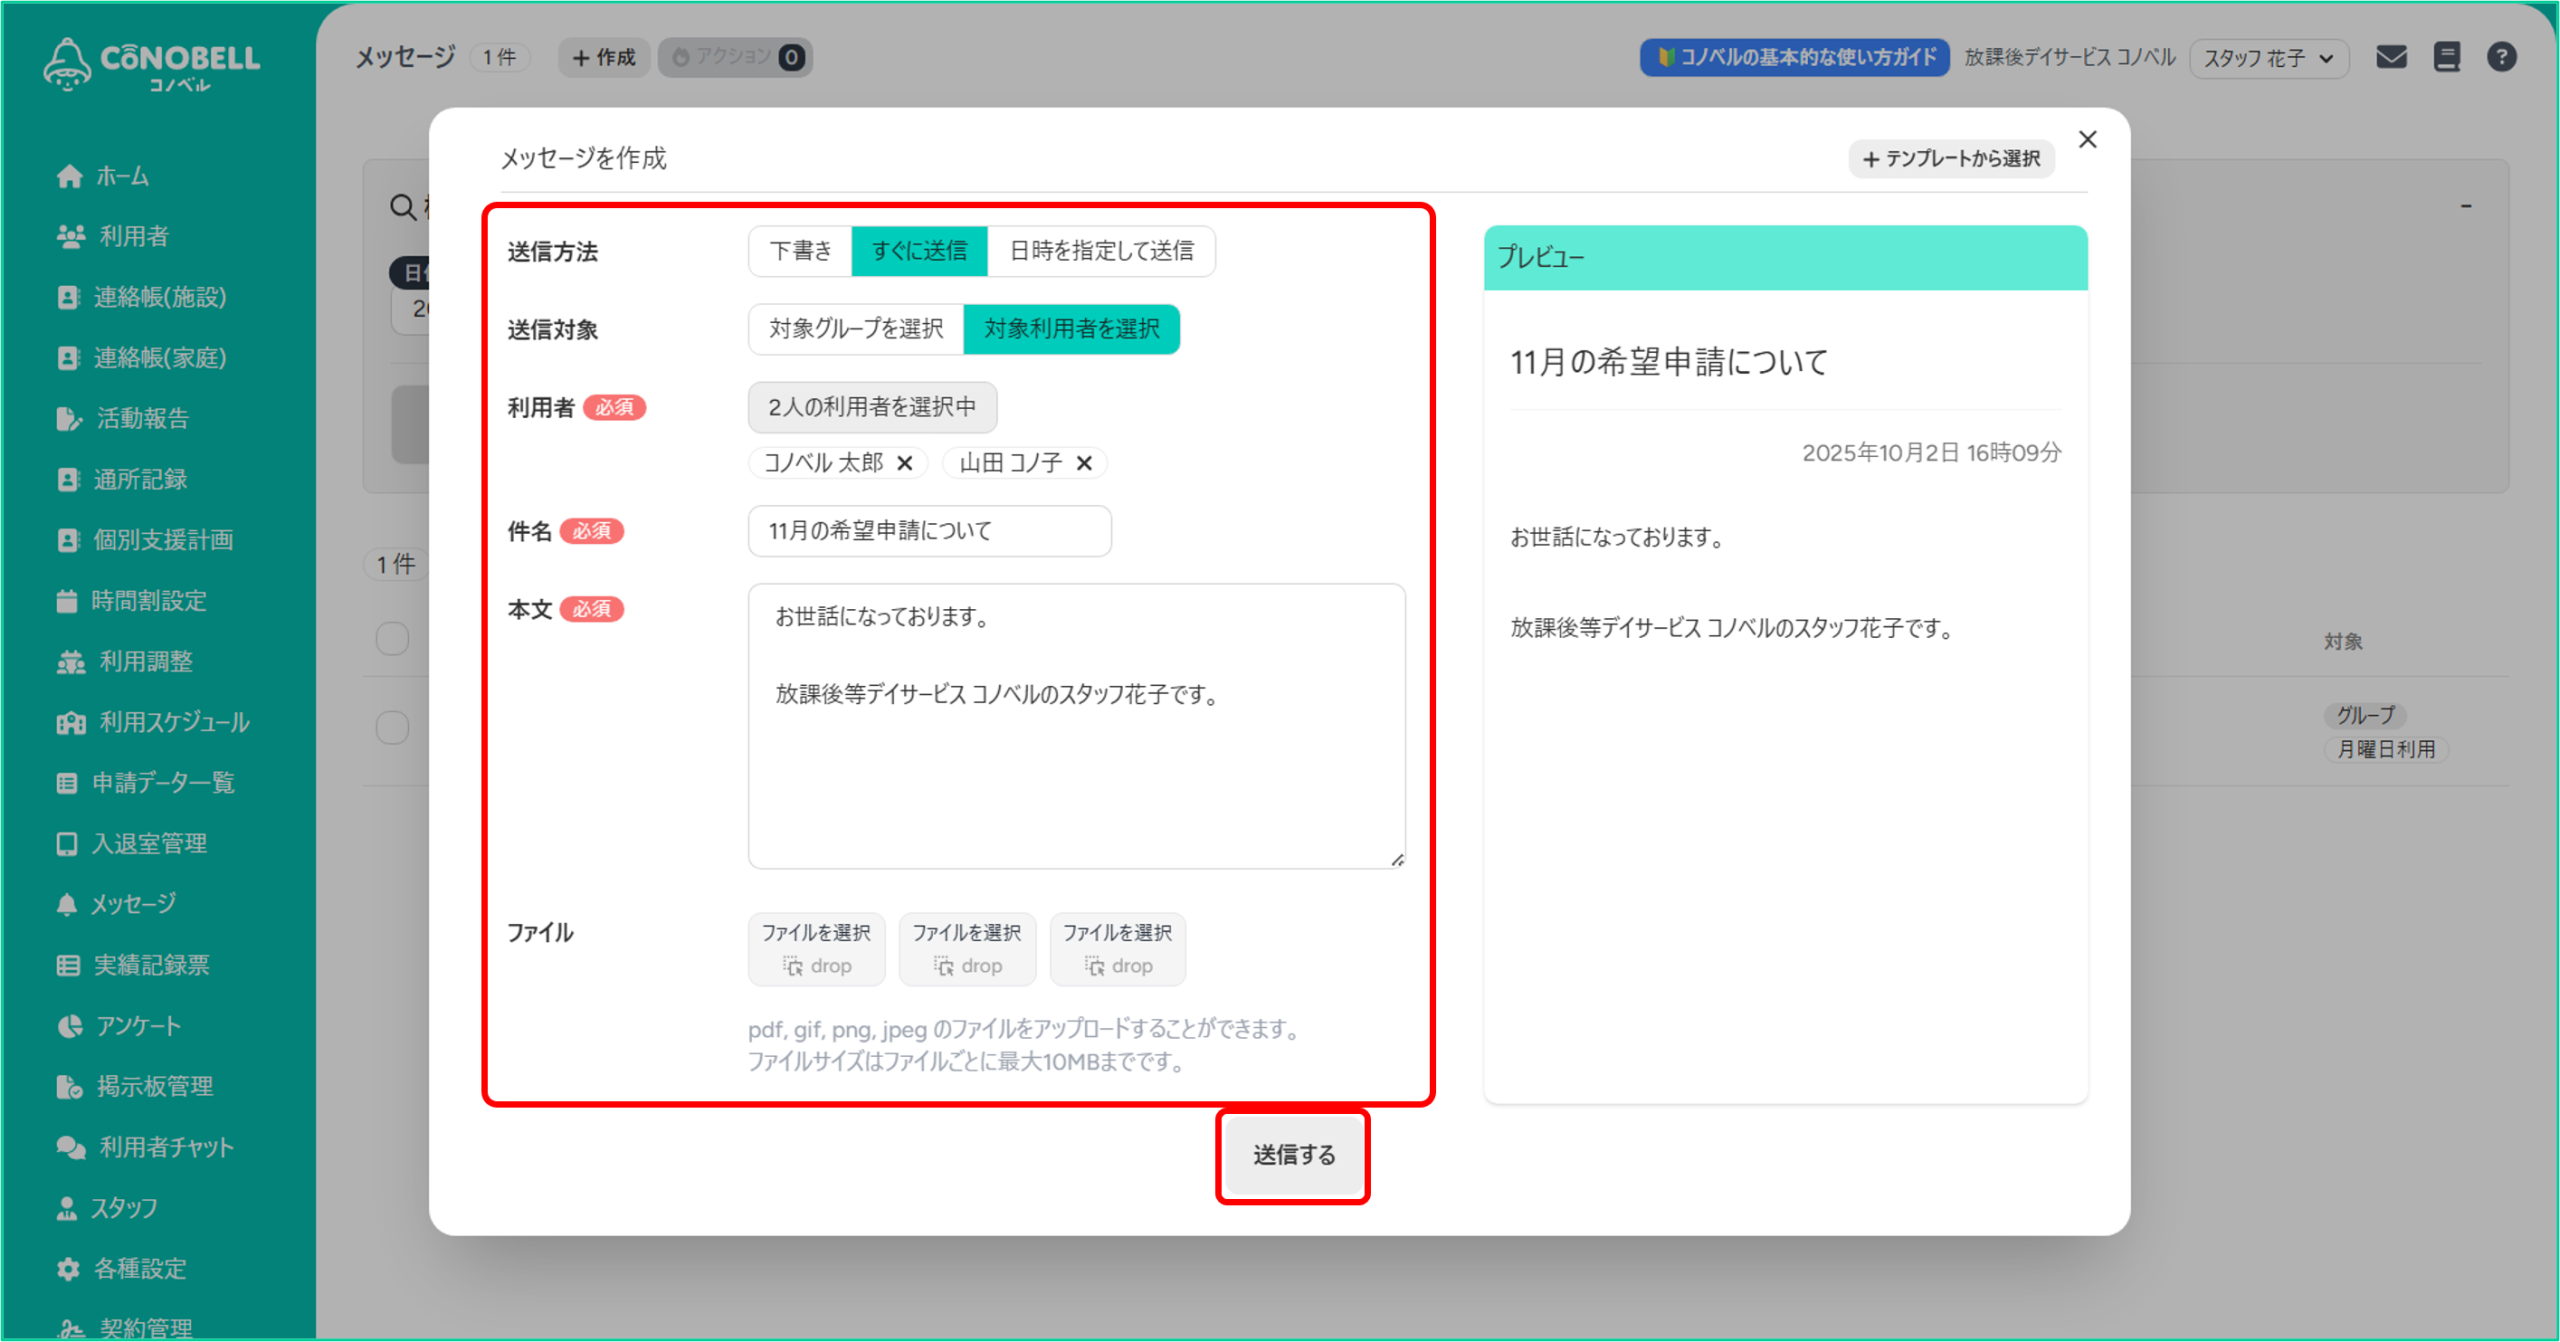
Task: Open the help question mark icon
Action: click(2501, 57)
